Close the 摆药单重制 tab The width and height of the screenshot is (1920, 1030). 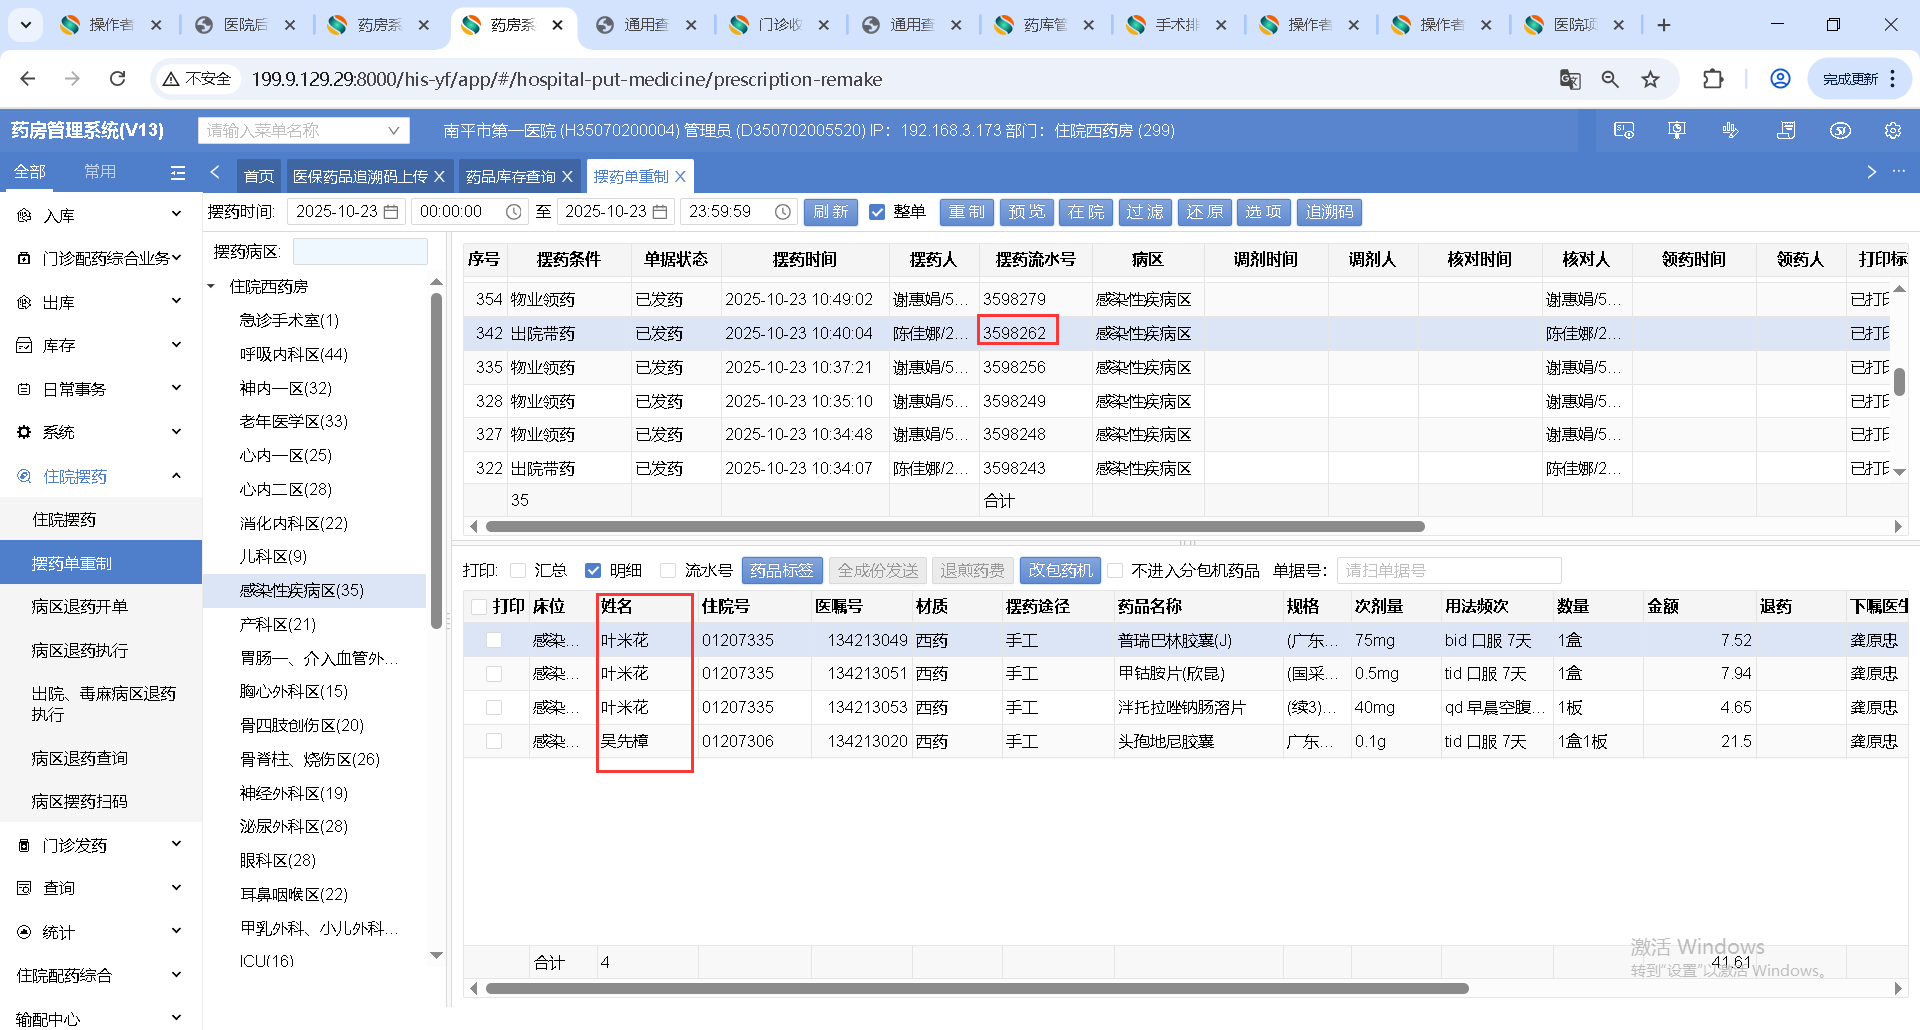tap(681, 177)
